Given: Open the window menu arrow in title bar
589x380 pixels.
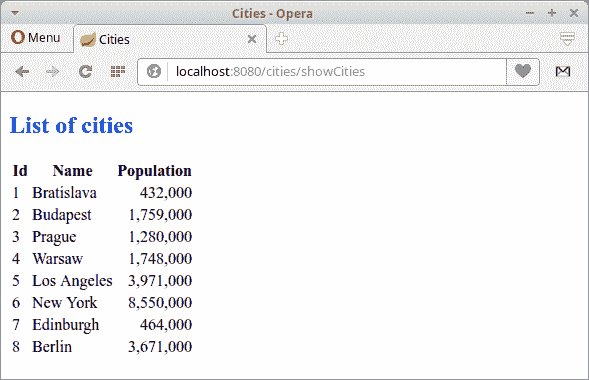Looking at the screenshot, I should click(x=15, y=13).
